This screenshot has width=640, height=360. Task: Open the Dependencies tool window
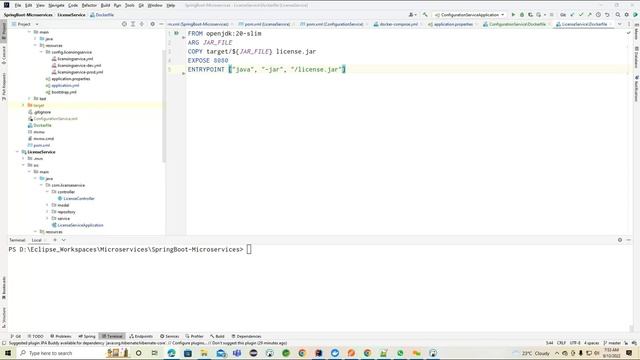246,336
